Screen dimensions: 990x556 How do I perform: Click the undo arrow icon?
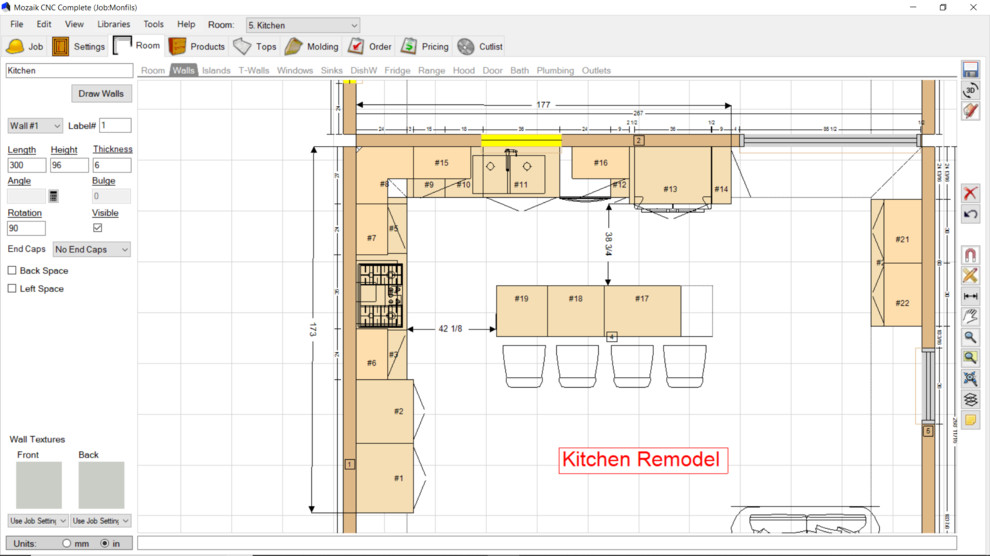(x=970, y=214)
